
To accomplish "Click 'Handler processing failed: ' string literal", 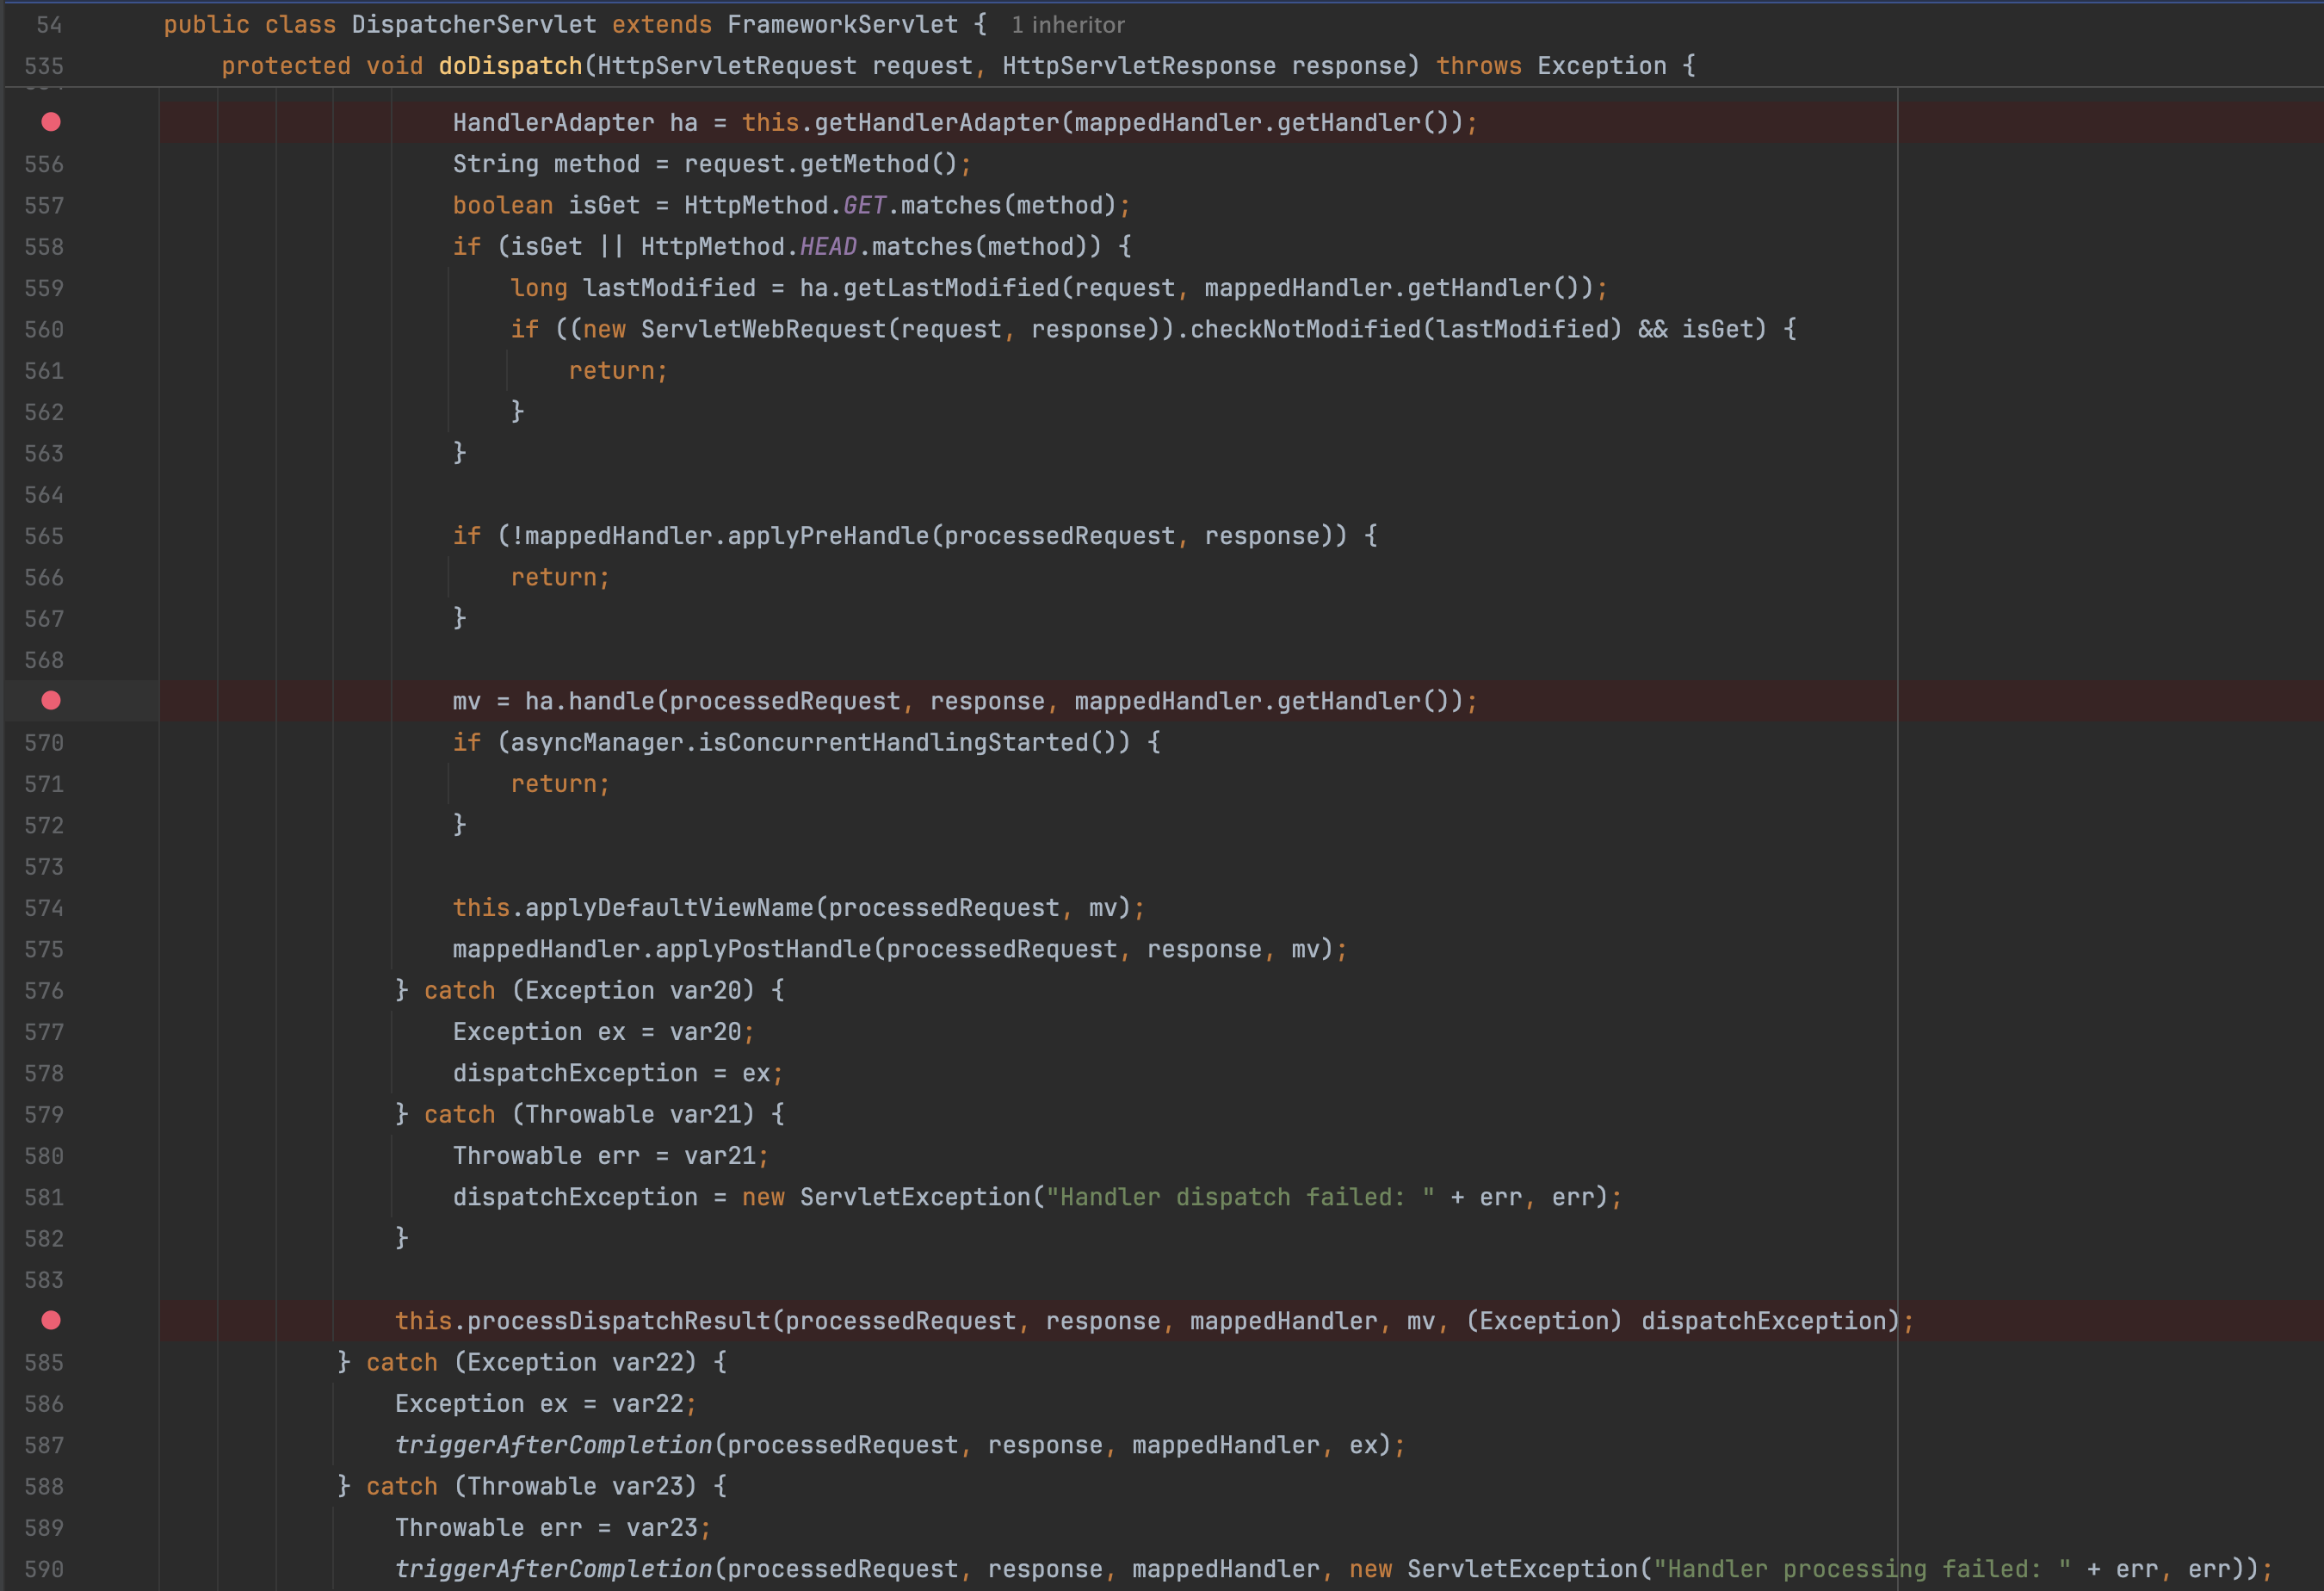I will click(x=1862, y=1569).
